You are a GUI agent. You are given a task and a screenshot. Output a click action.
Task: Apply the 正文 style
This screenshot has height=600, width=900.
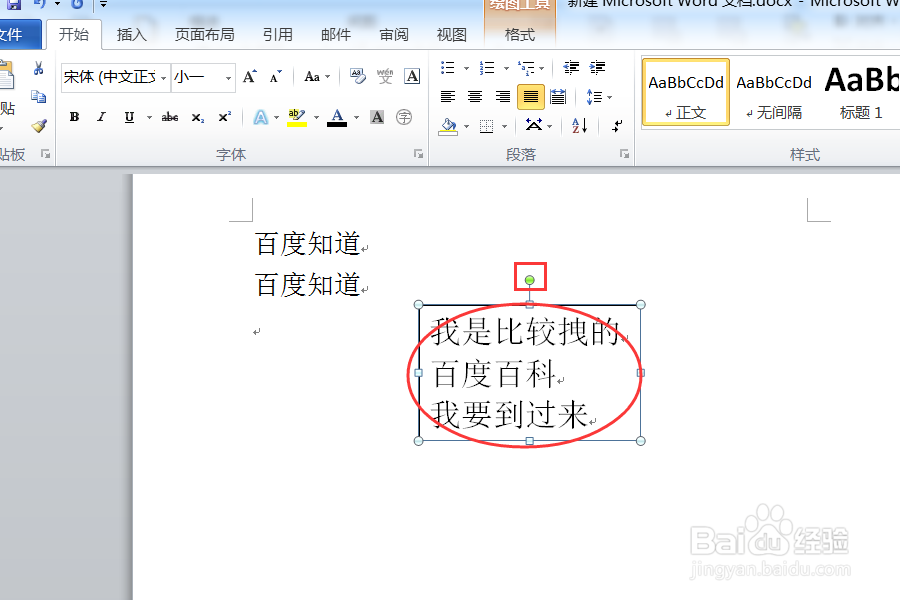(685, 92)
